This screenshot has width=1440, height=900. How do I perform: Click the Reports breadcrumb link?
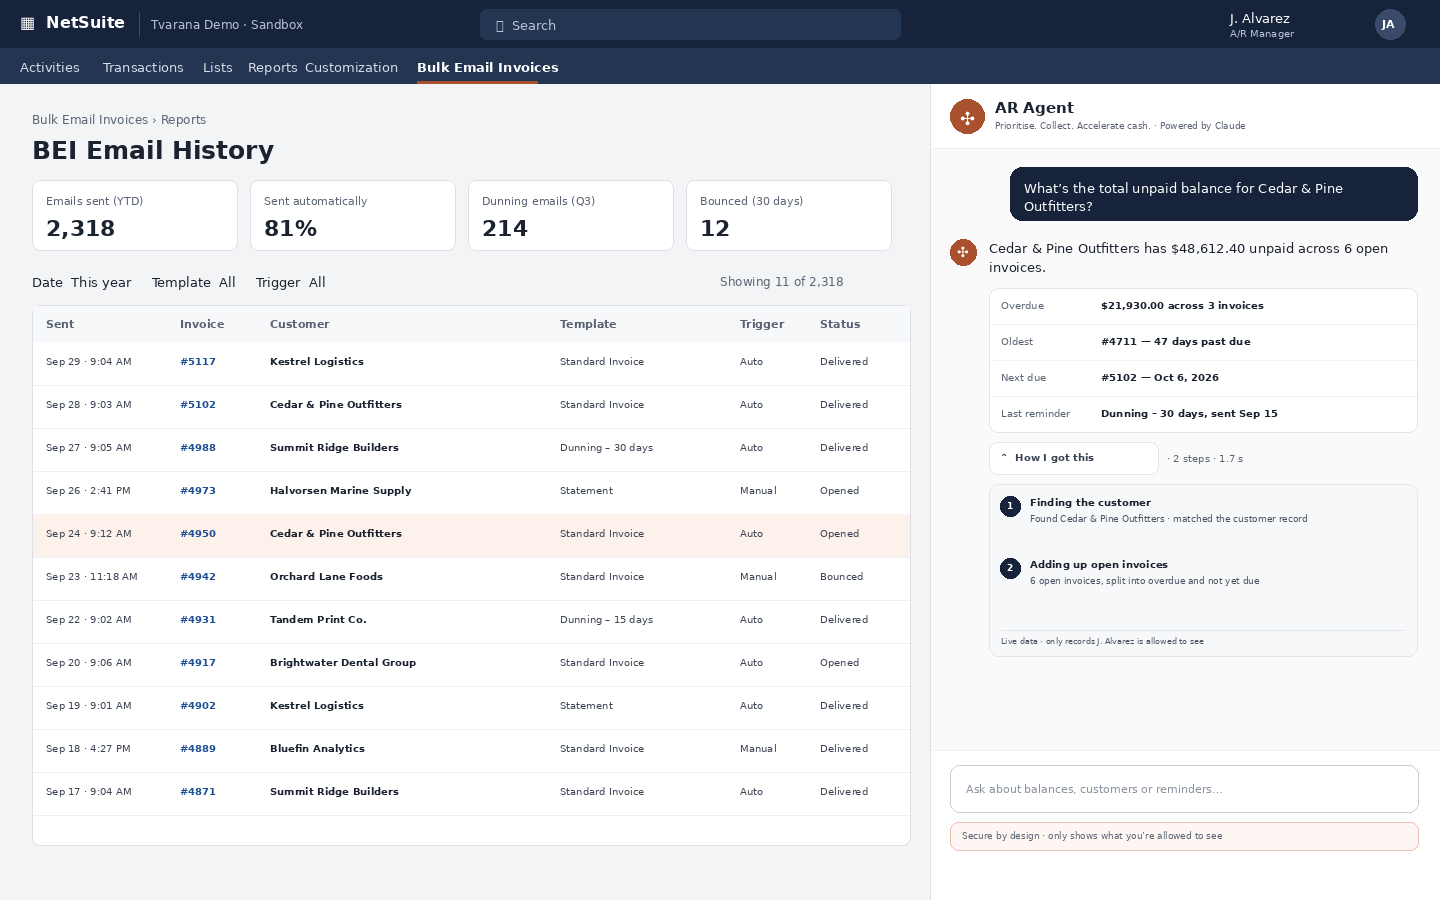183,120
